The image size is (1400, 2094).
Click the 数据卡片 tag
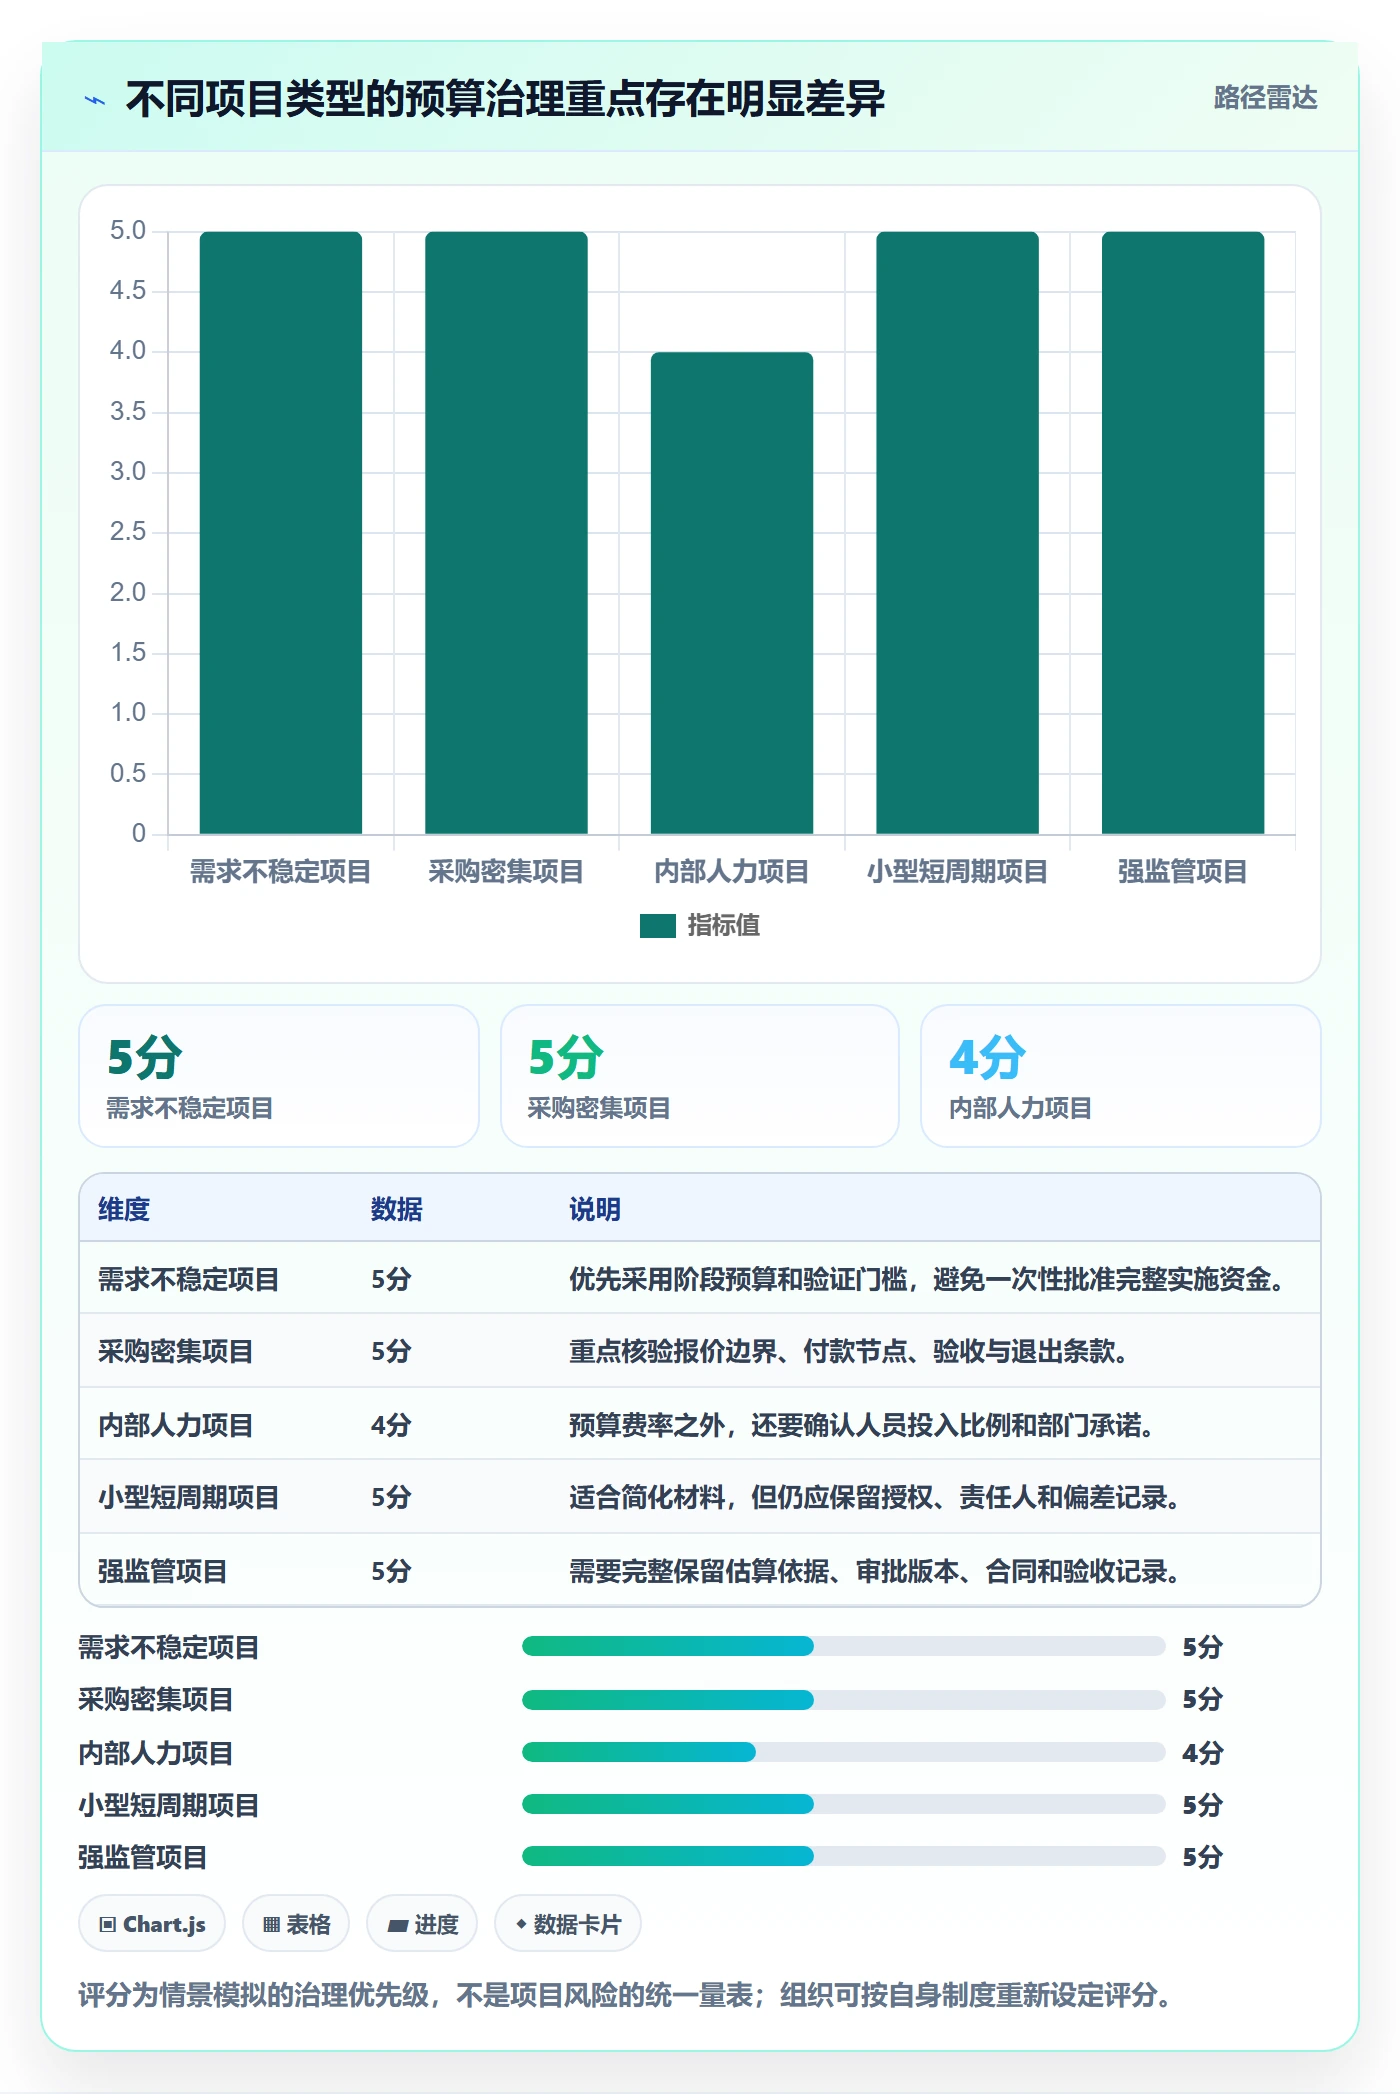(x=567, y=1924)
